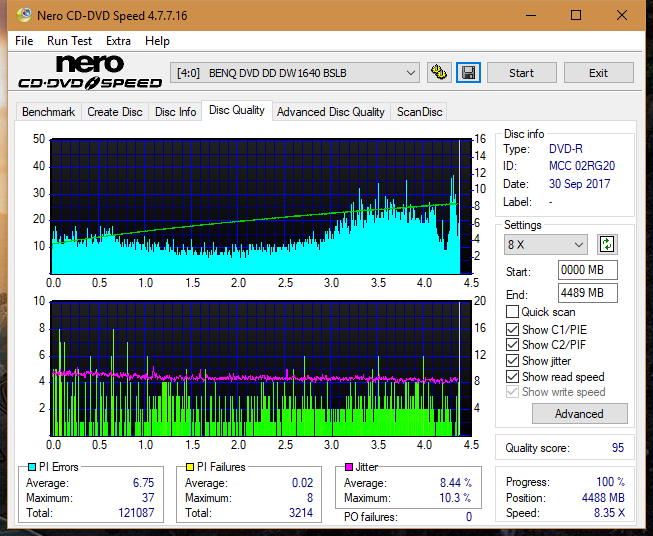
Task: Click the End position 4489 MB field
Action: point(588,293)
